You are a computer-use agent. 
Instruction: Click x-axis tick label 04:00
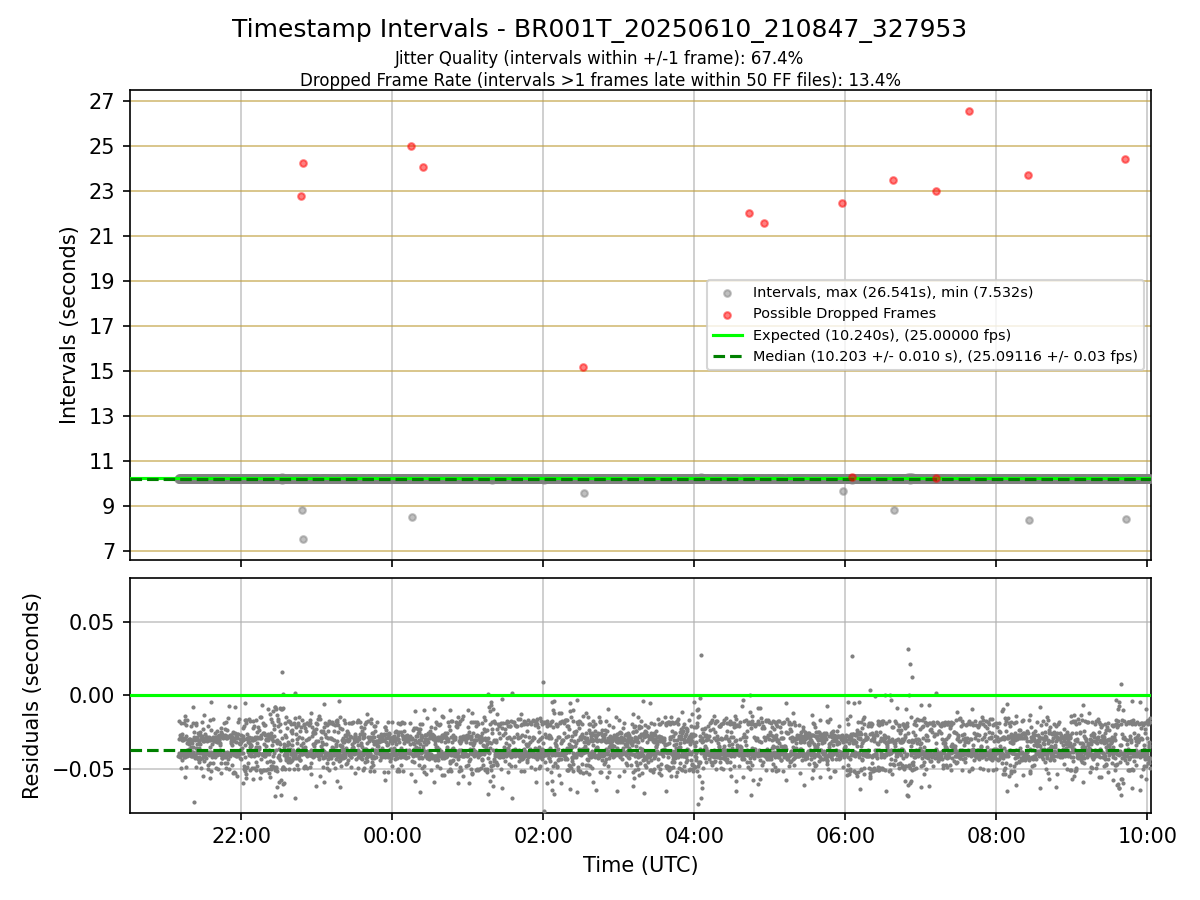click(694, 835)
